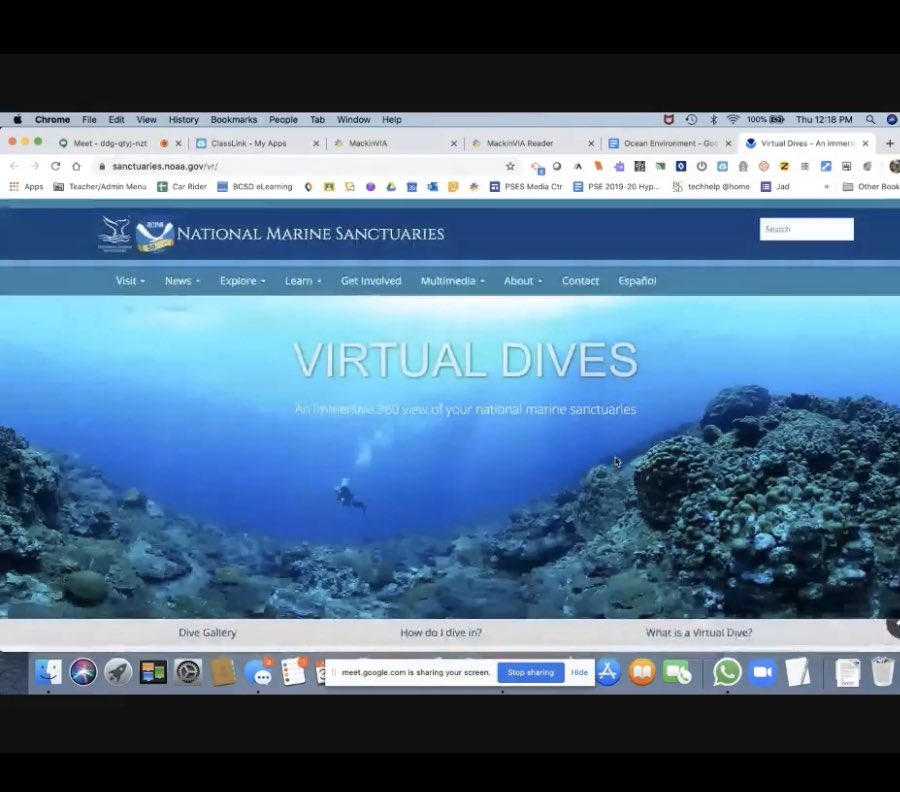The image size is (900, 792).
Task: Open the App Store from the dock
Action: [607, 671]
